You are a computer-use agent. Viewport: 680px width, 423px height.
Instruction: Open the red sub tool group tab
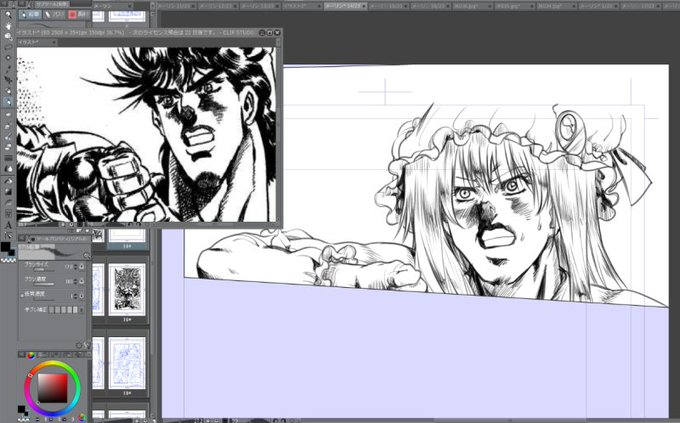click(78, 14)
